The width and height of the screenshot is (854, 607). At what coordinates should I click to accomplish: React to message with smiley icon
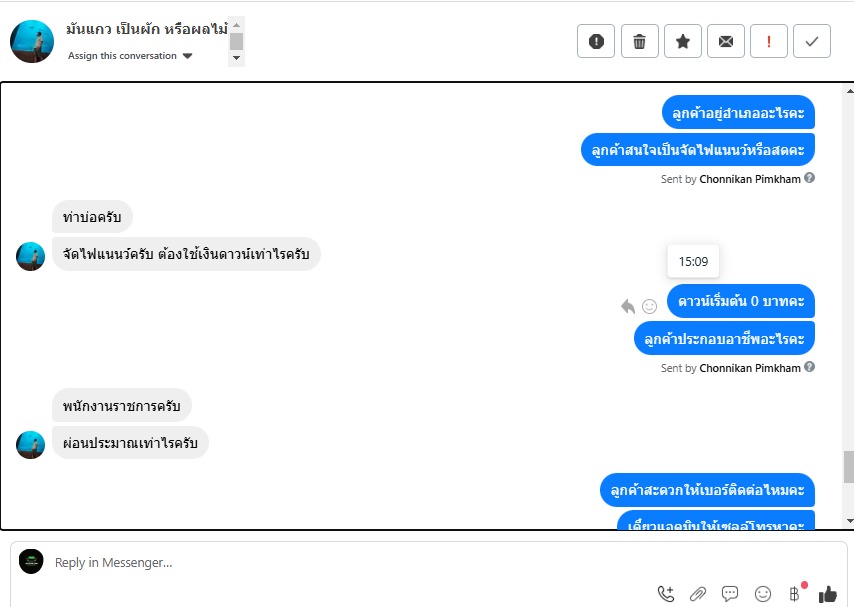(x=649, y=306)
